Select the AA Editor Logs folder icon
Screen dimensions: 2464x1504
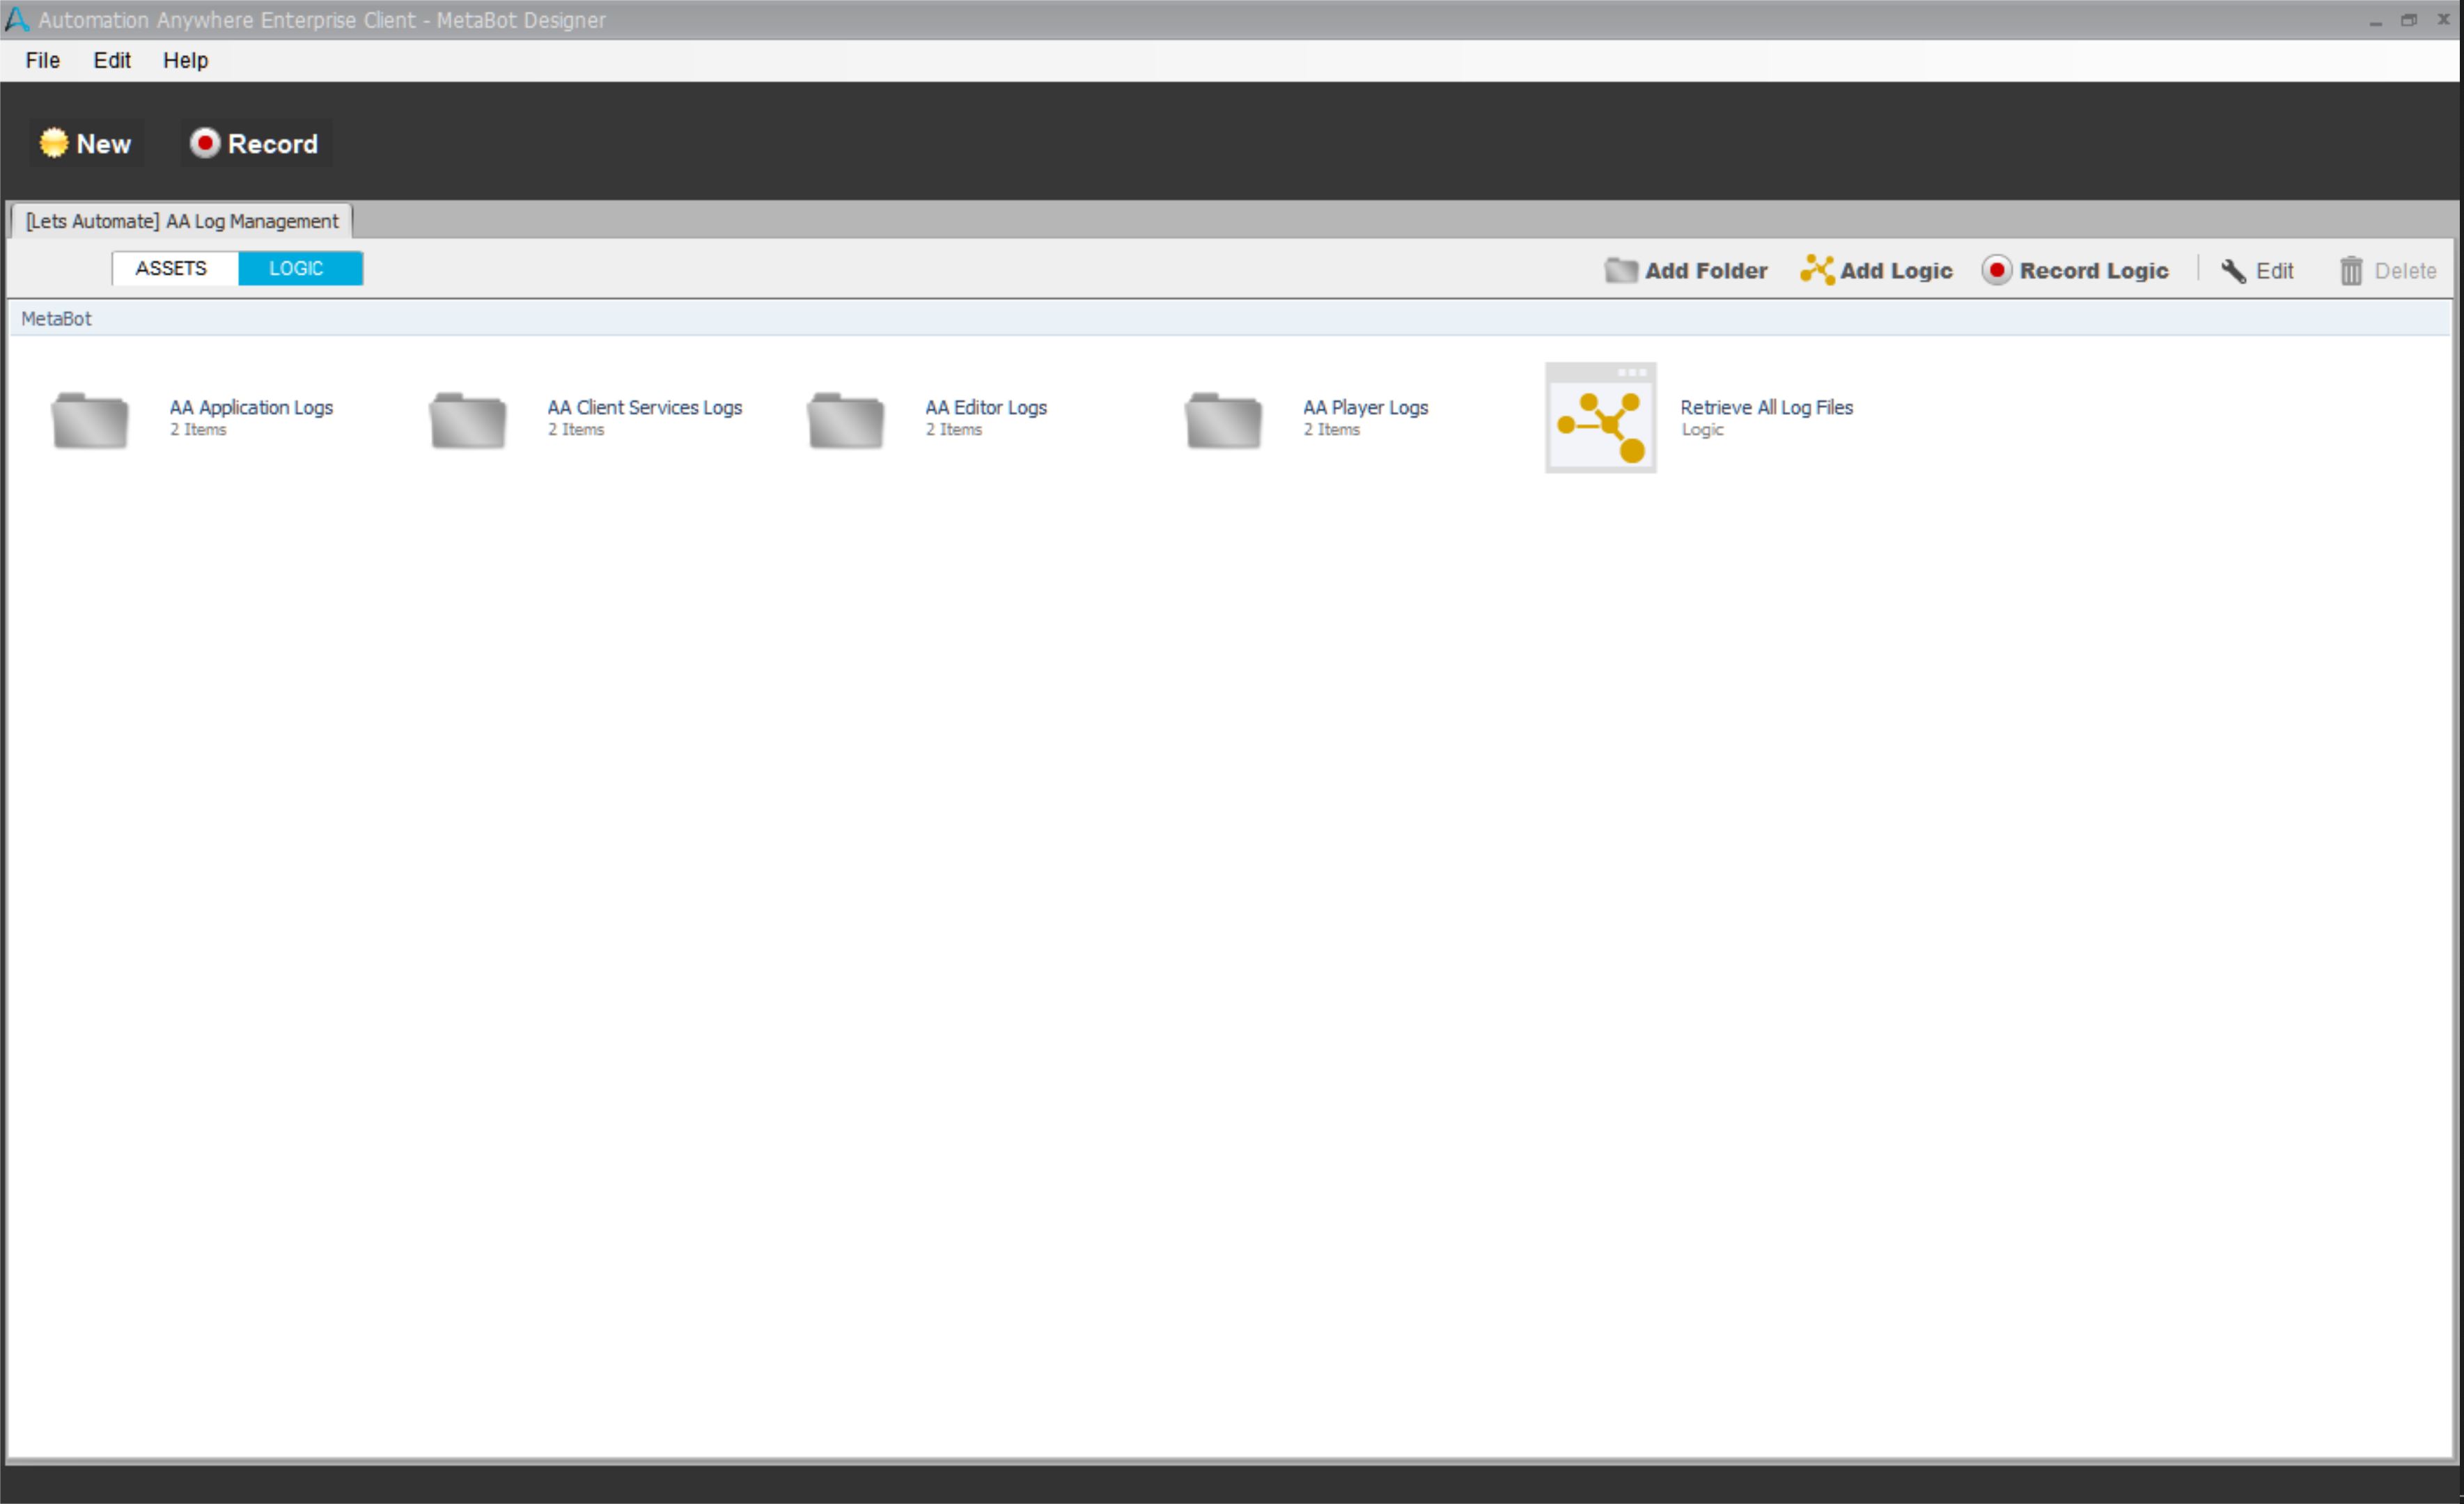pos(845,420)
